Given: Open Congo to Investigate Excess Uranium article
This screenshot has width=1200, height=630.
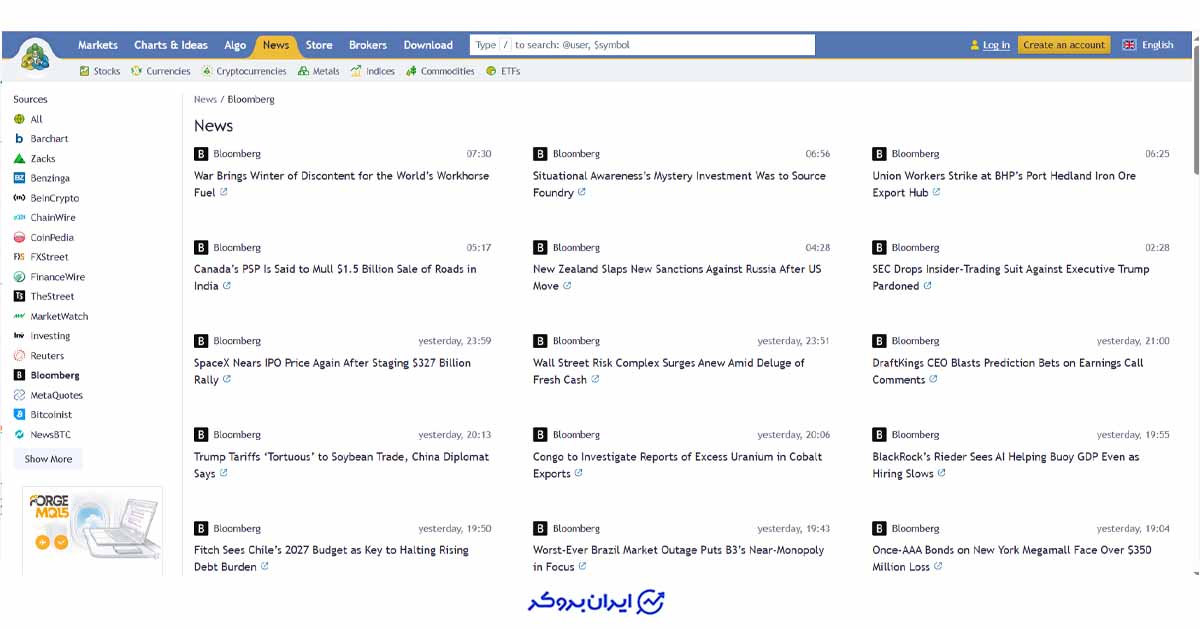Looking at the screenshot, I should pyautogui.click(x=678, y=465).
